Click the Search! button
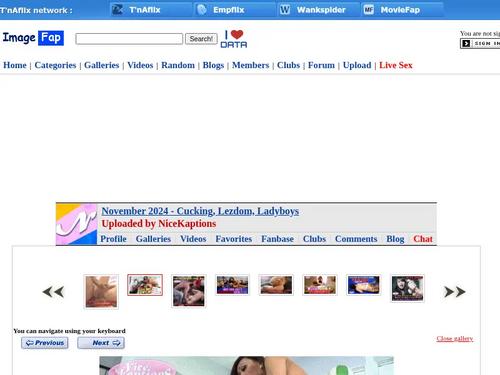500x375 pixels. click(201, 39)
